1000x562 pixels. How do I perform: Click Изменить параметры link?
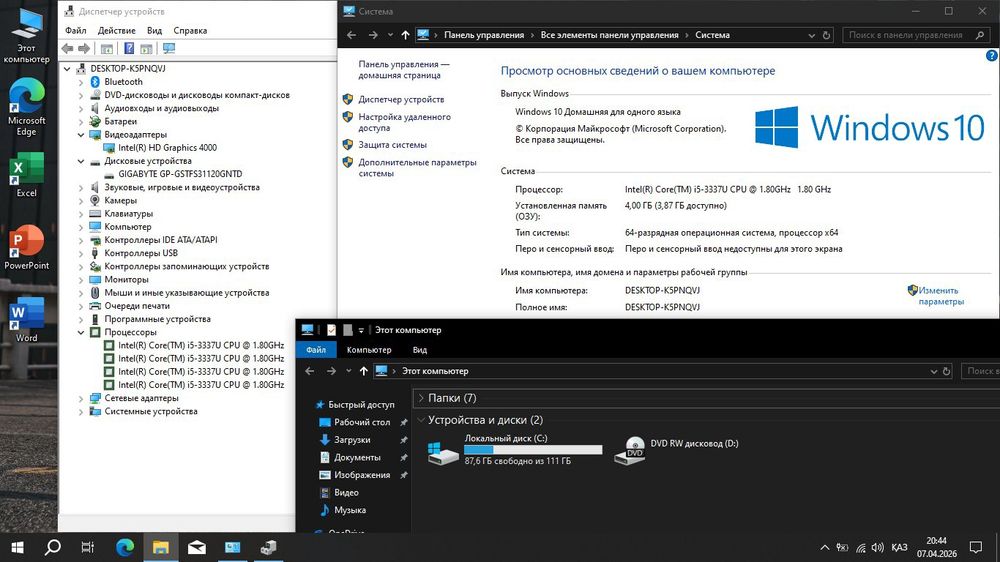(941, 296)
